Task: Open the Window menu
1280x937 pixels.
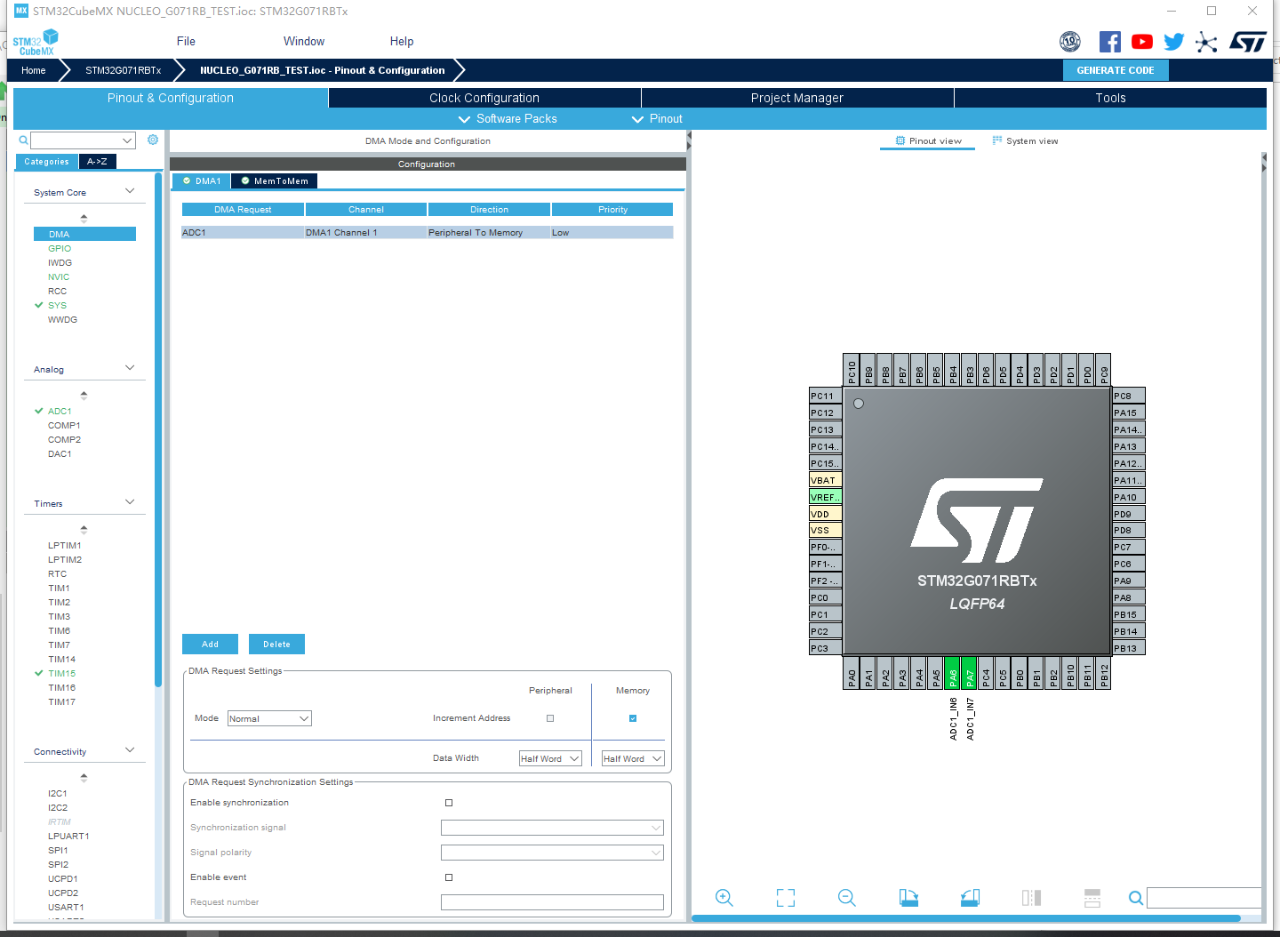Action: pos(303,41)
